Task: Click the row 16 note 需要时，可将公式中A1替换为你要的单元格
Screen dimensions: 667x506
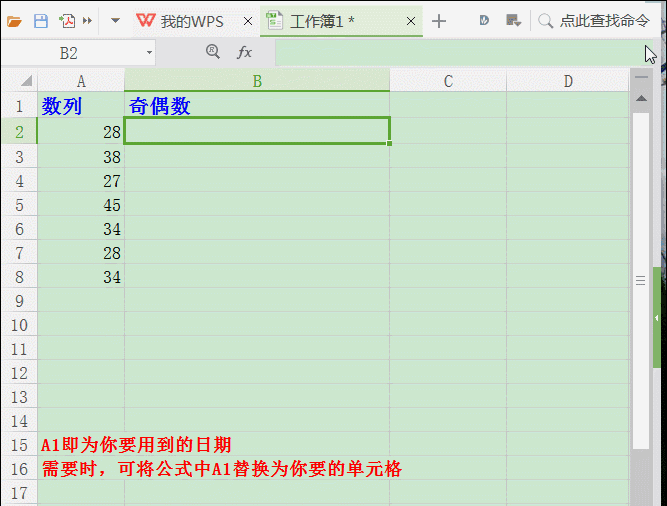Action: (222, 469)
